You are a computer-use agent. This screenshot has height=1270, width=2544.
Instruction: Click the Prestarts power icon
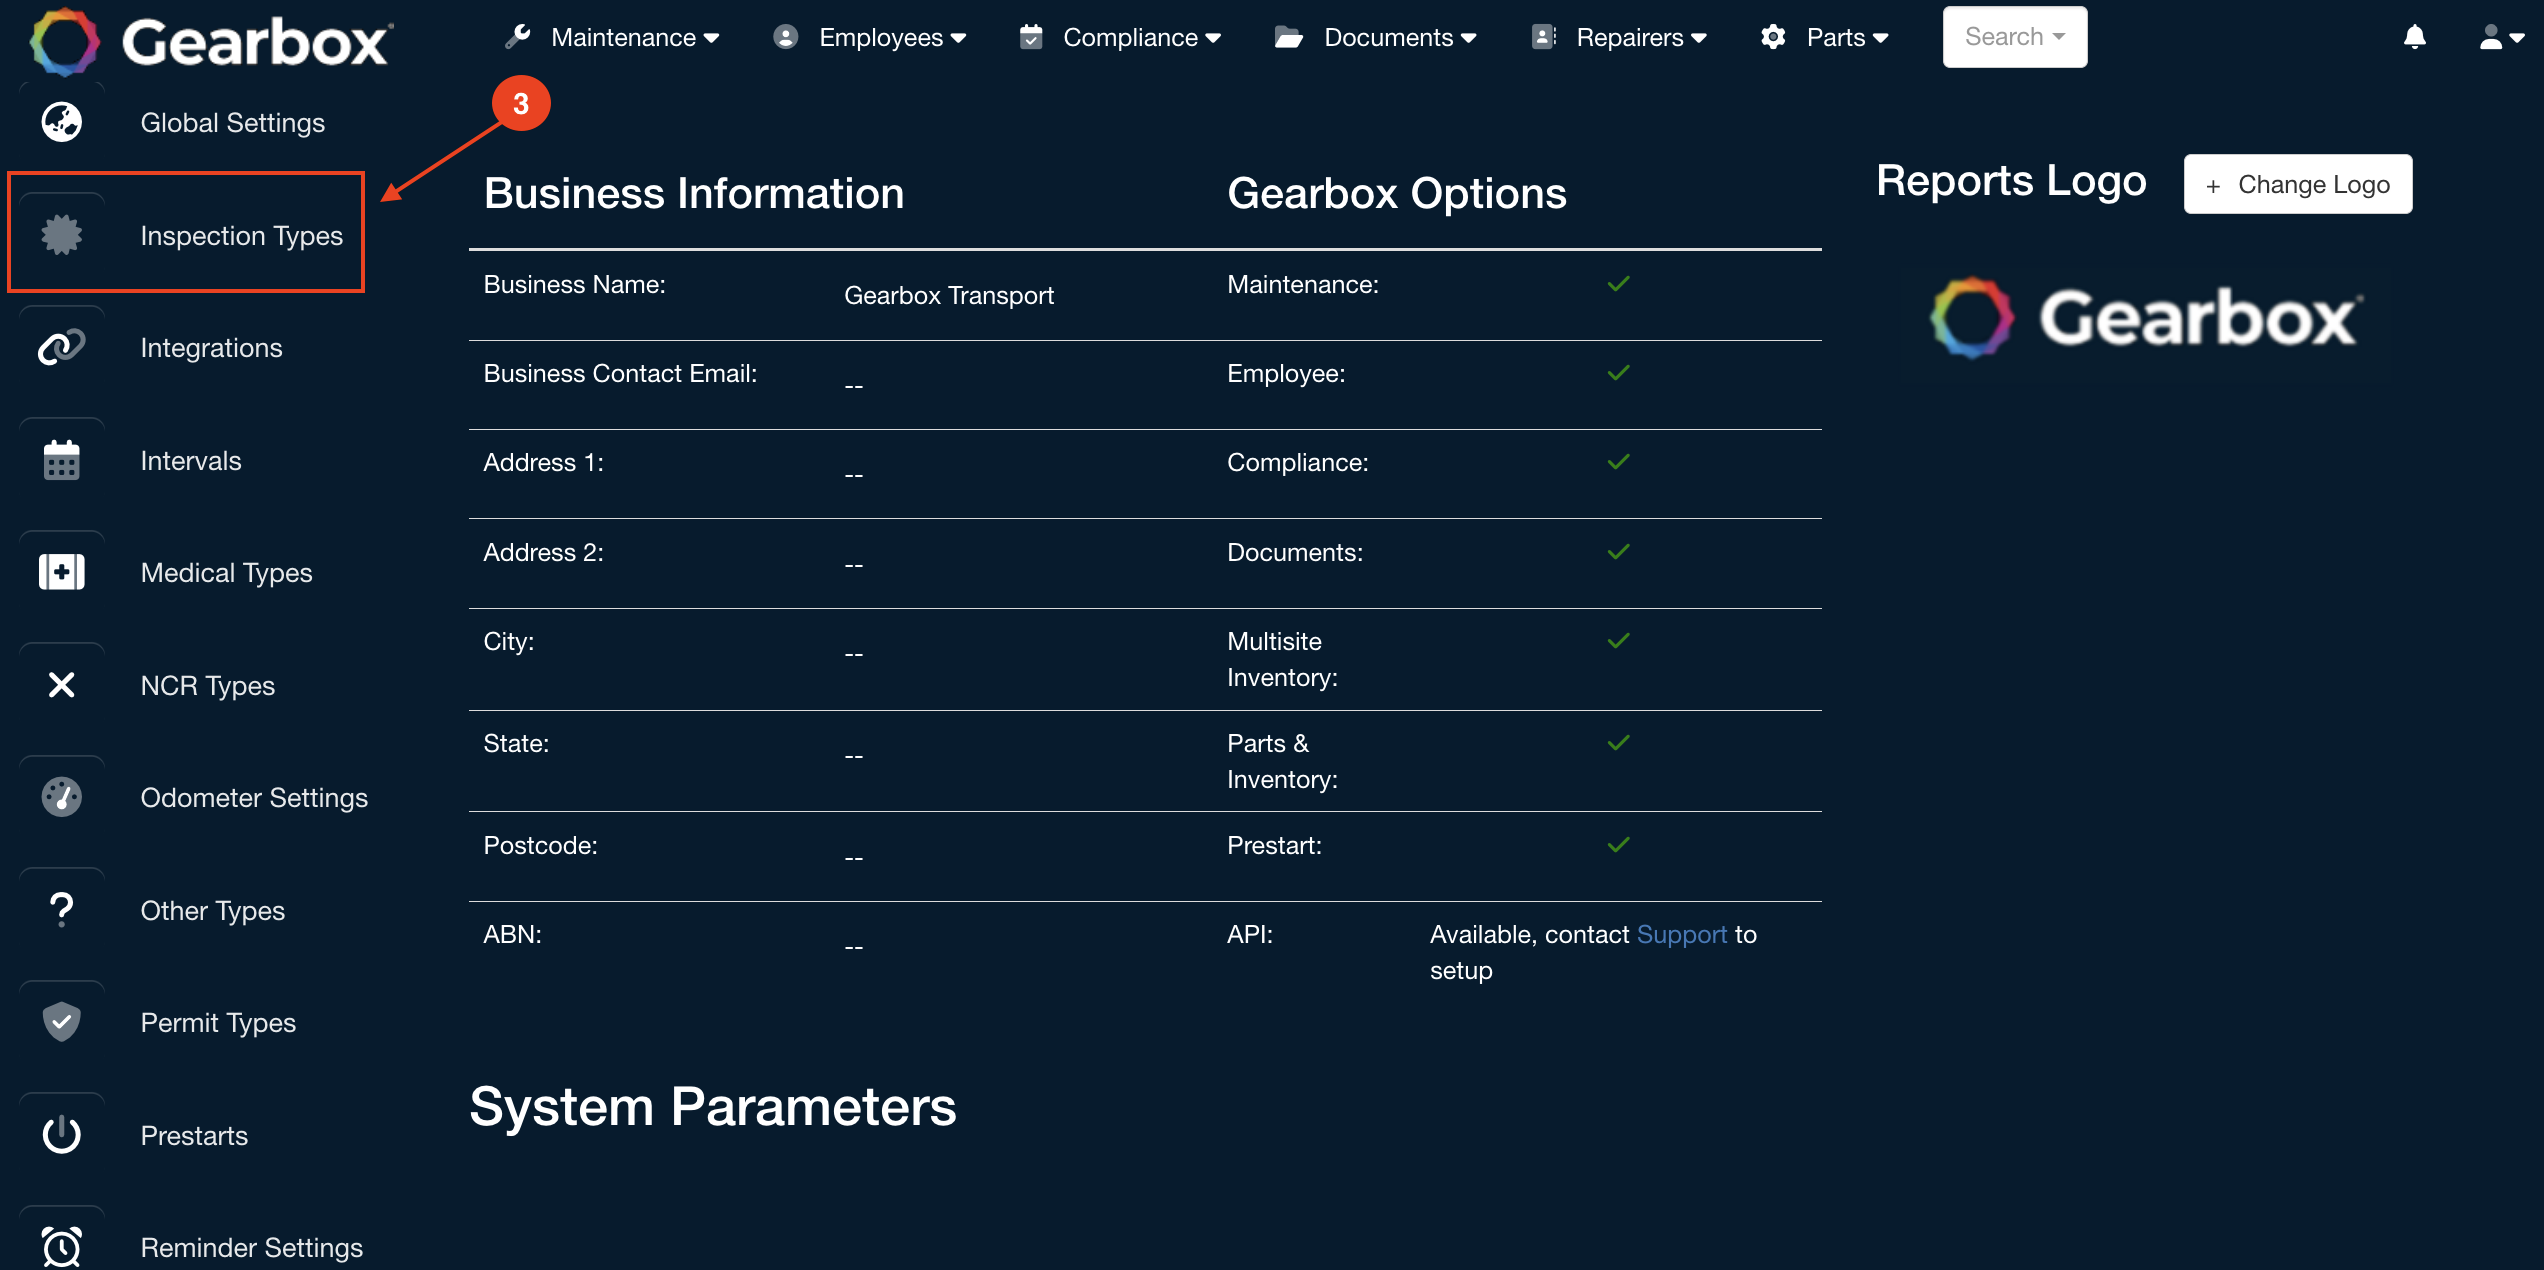click(61, 1135)
